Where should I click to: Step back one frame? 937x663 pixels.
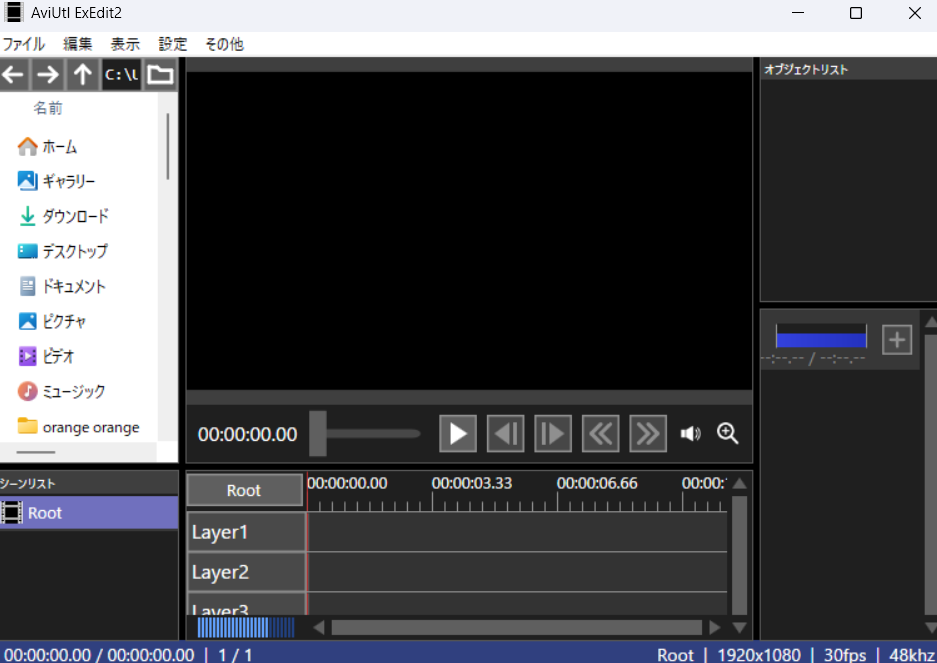[506, 433]
